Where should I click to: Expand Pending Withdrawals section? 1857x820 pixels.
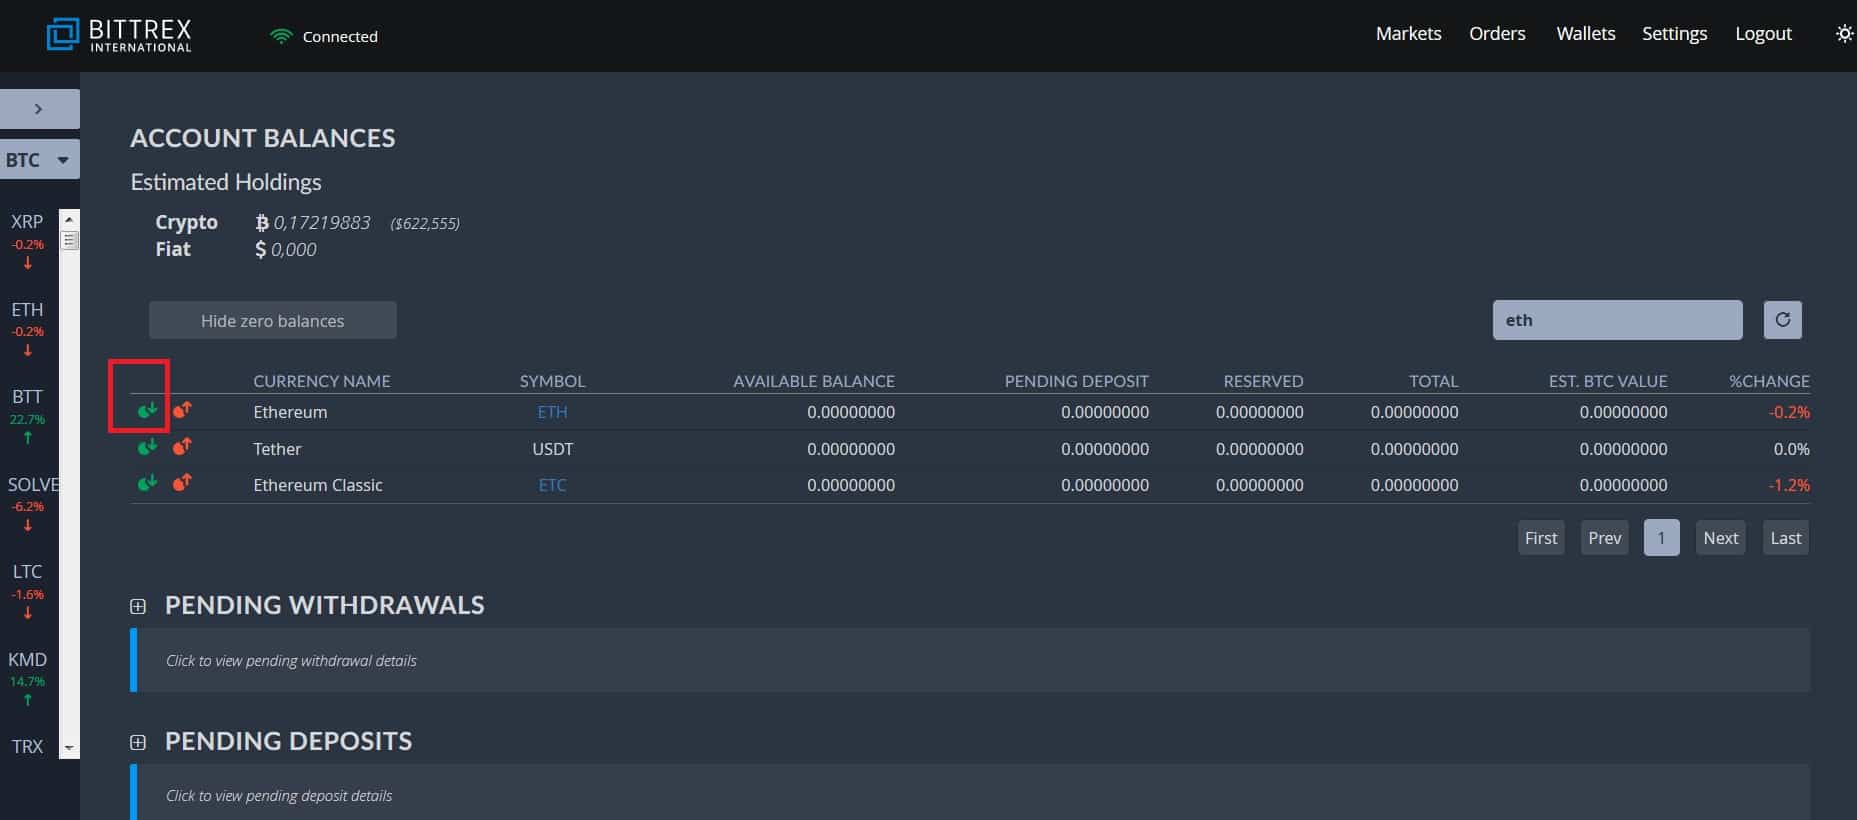coord(138,606)
